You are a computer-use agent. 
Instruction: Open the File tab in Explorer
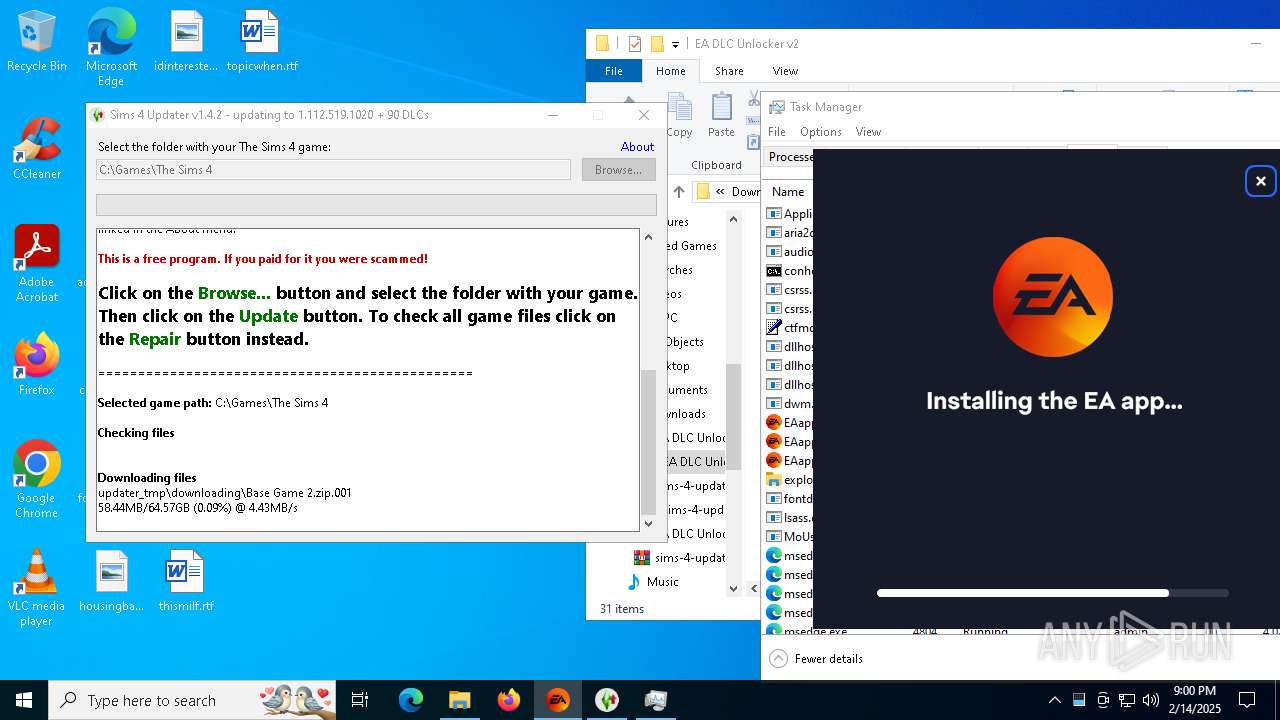click(614, 71)
